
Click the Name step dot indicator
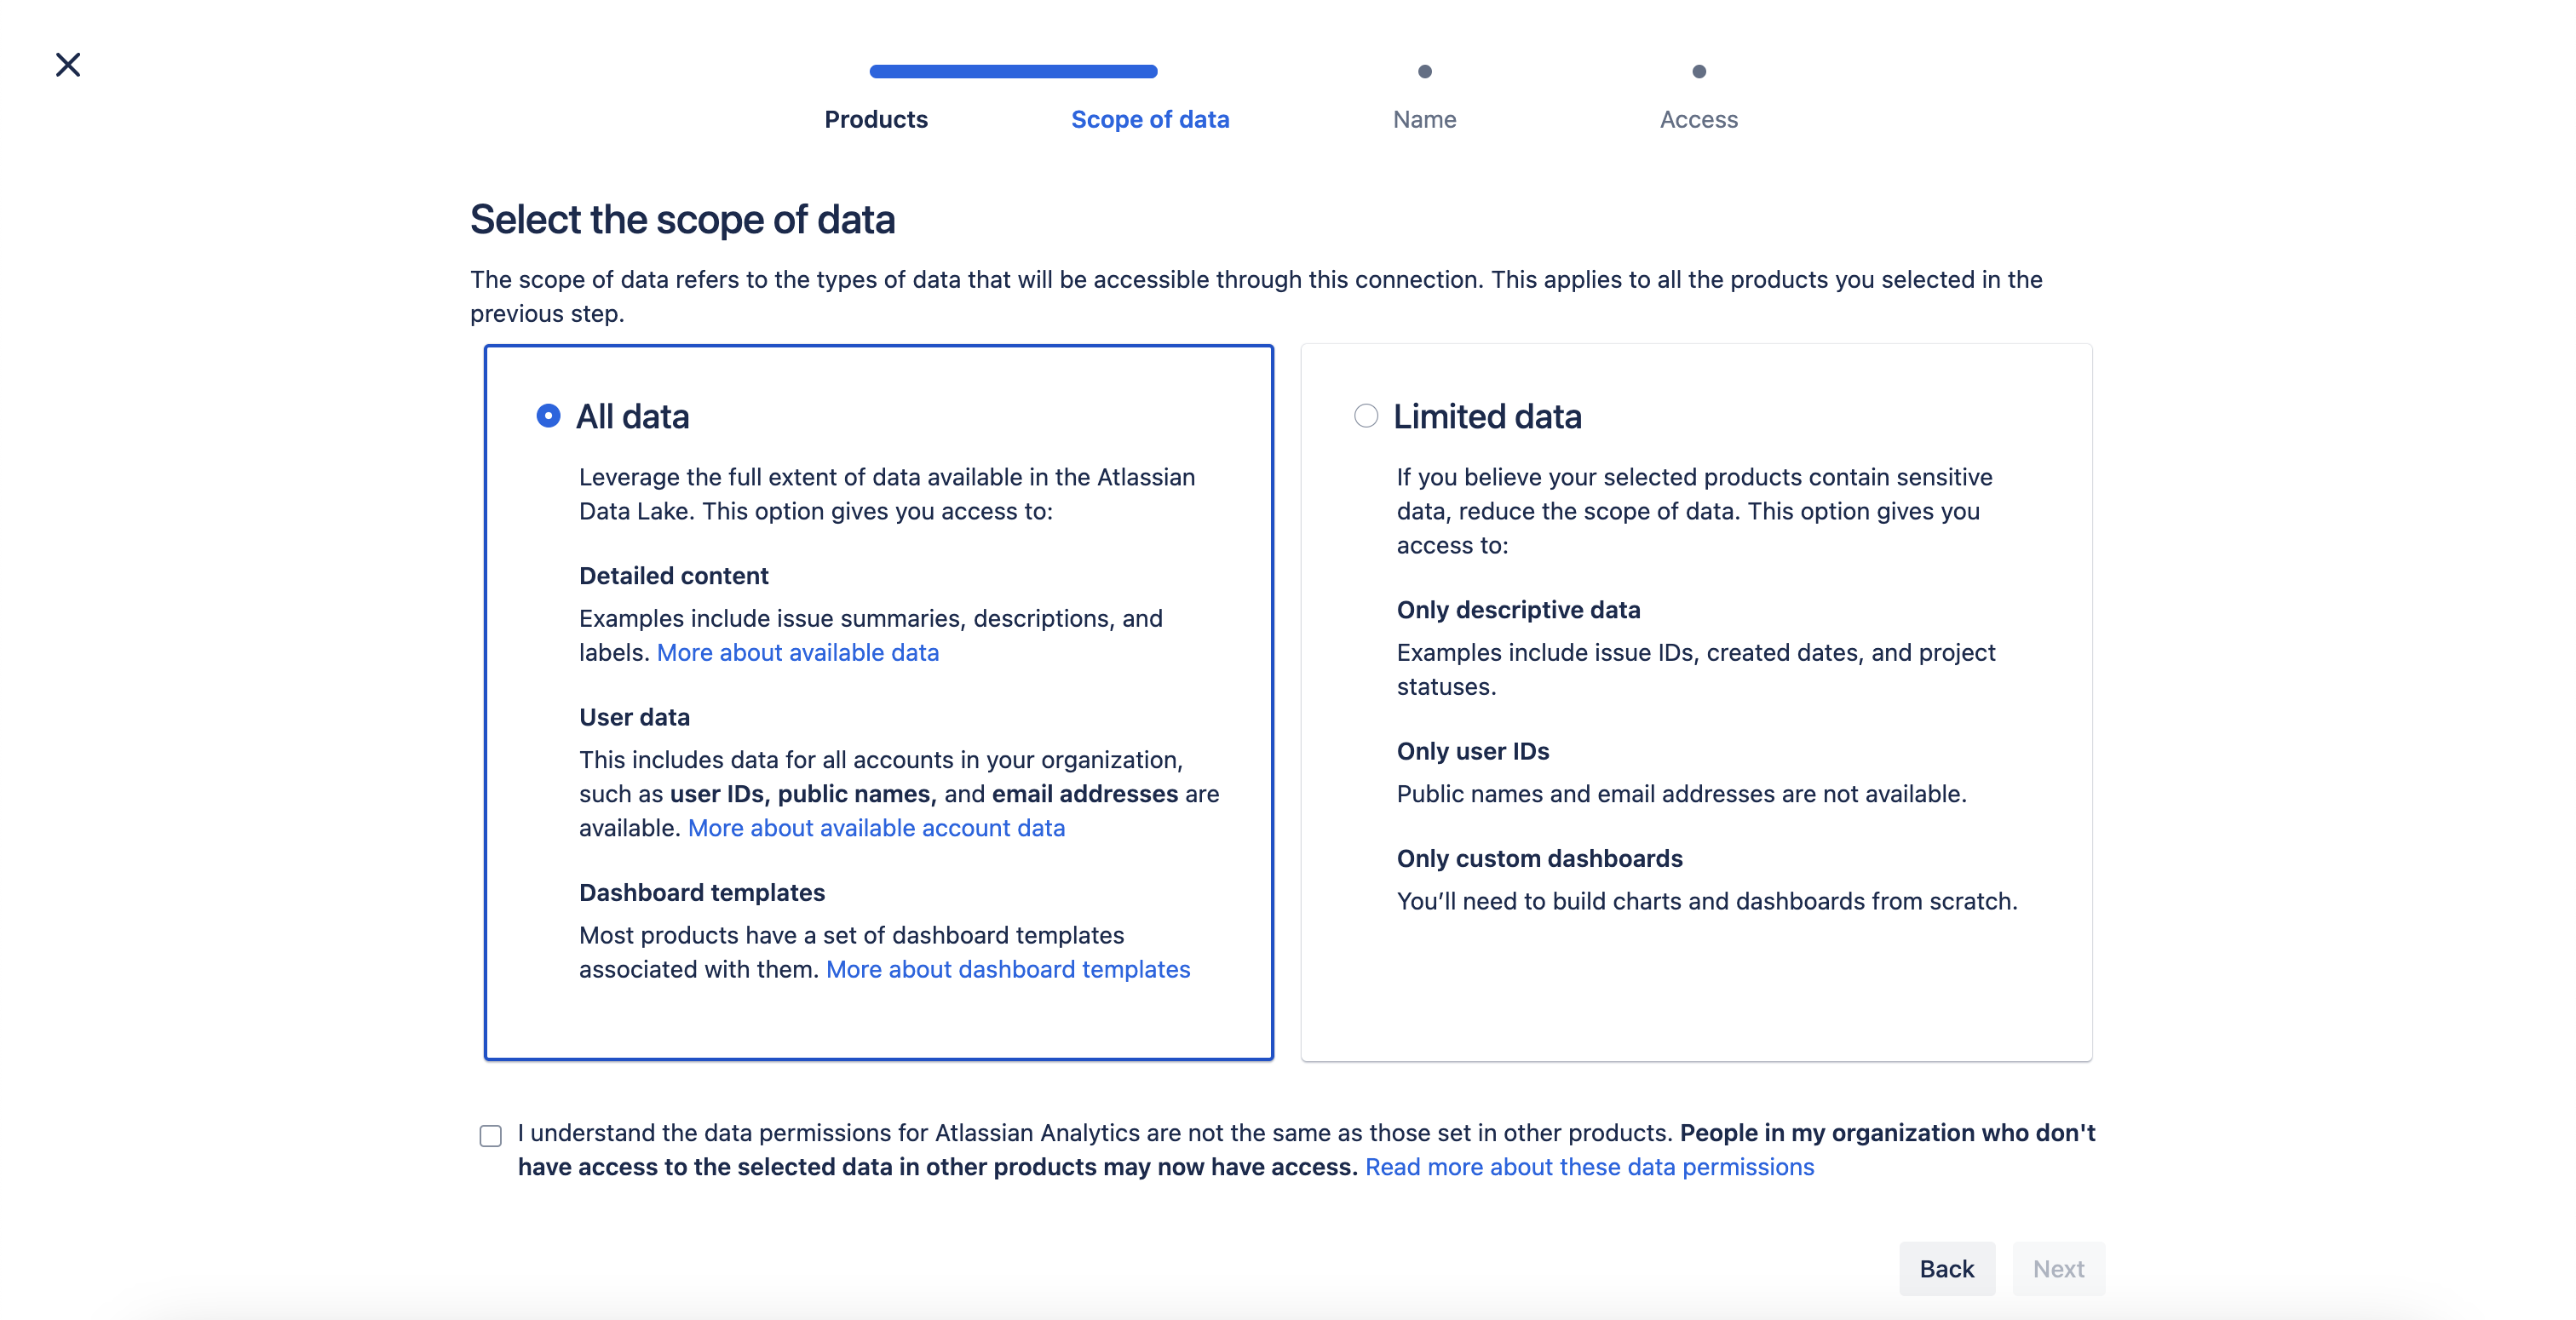click(1424, 71)
